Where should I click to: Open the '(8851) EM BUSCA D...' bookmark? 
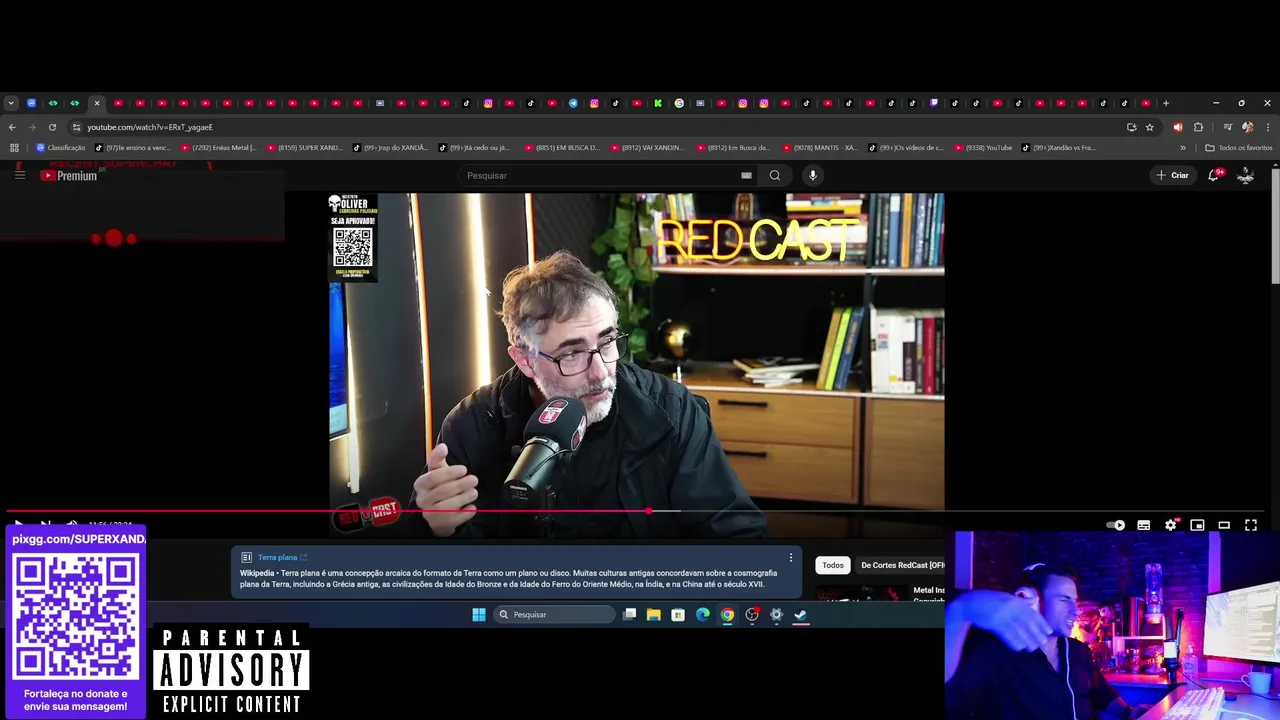[x=562, y=148]
